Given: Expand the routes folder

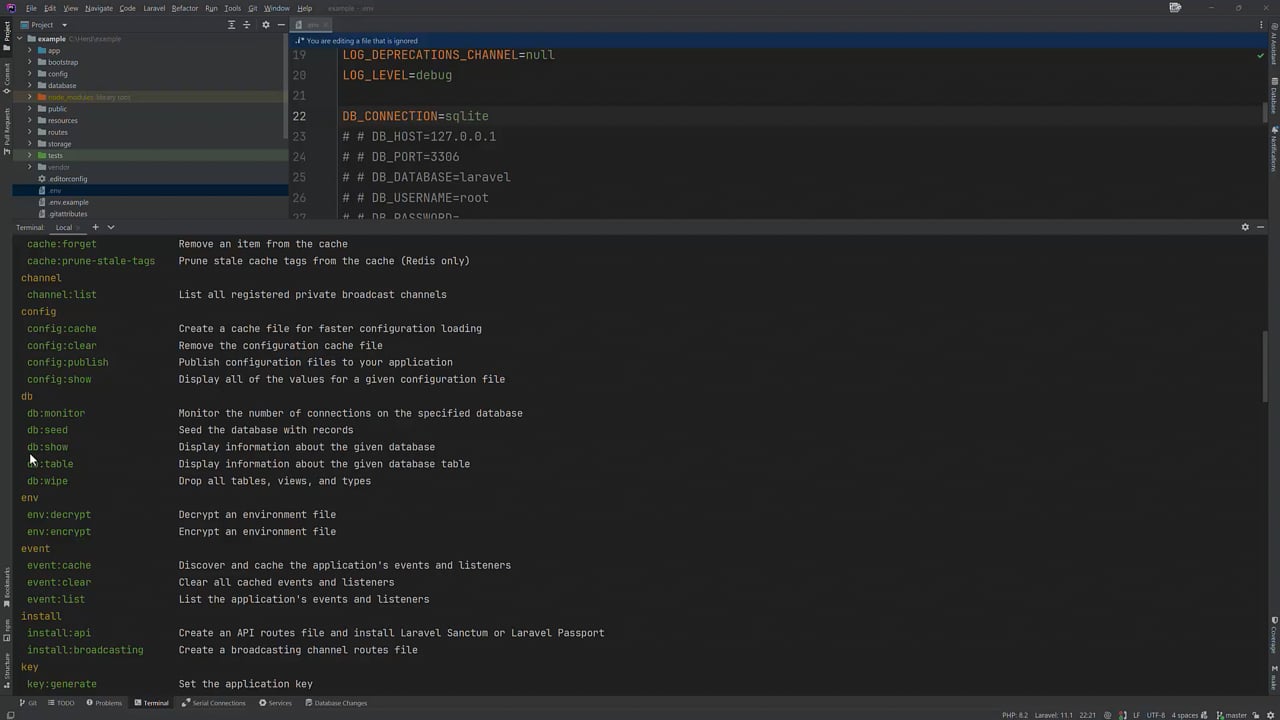Looking at the screenshot, I should coord(30,132).
